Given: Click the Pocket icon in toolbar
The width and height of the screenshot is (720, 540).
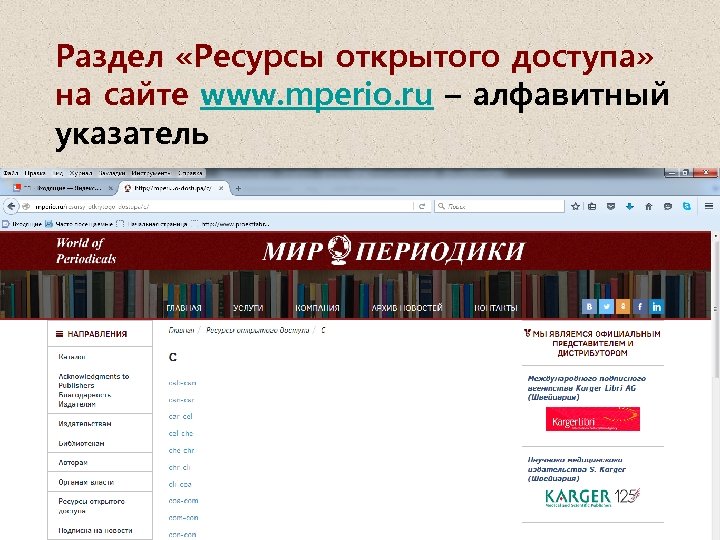Looking at the screenshot, I should click(x=611, y=206).
